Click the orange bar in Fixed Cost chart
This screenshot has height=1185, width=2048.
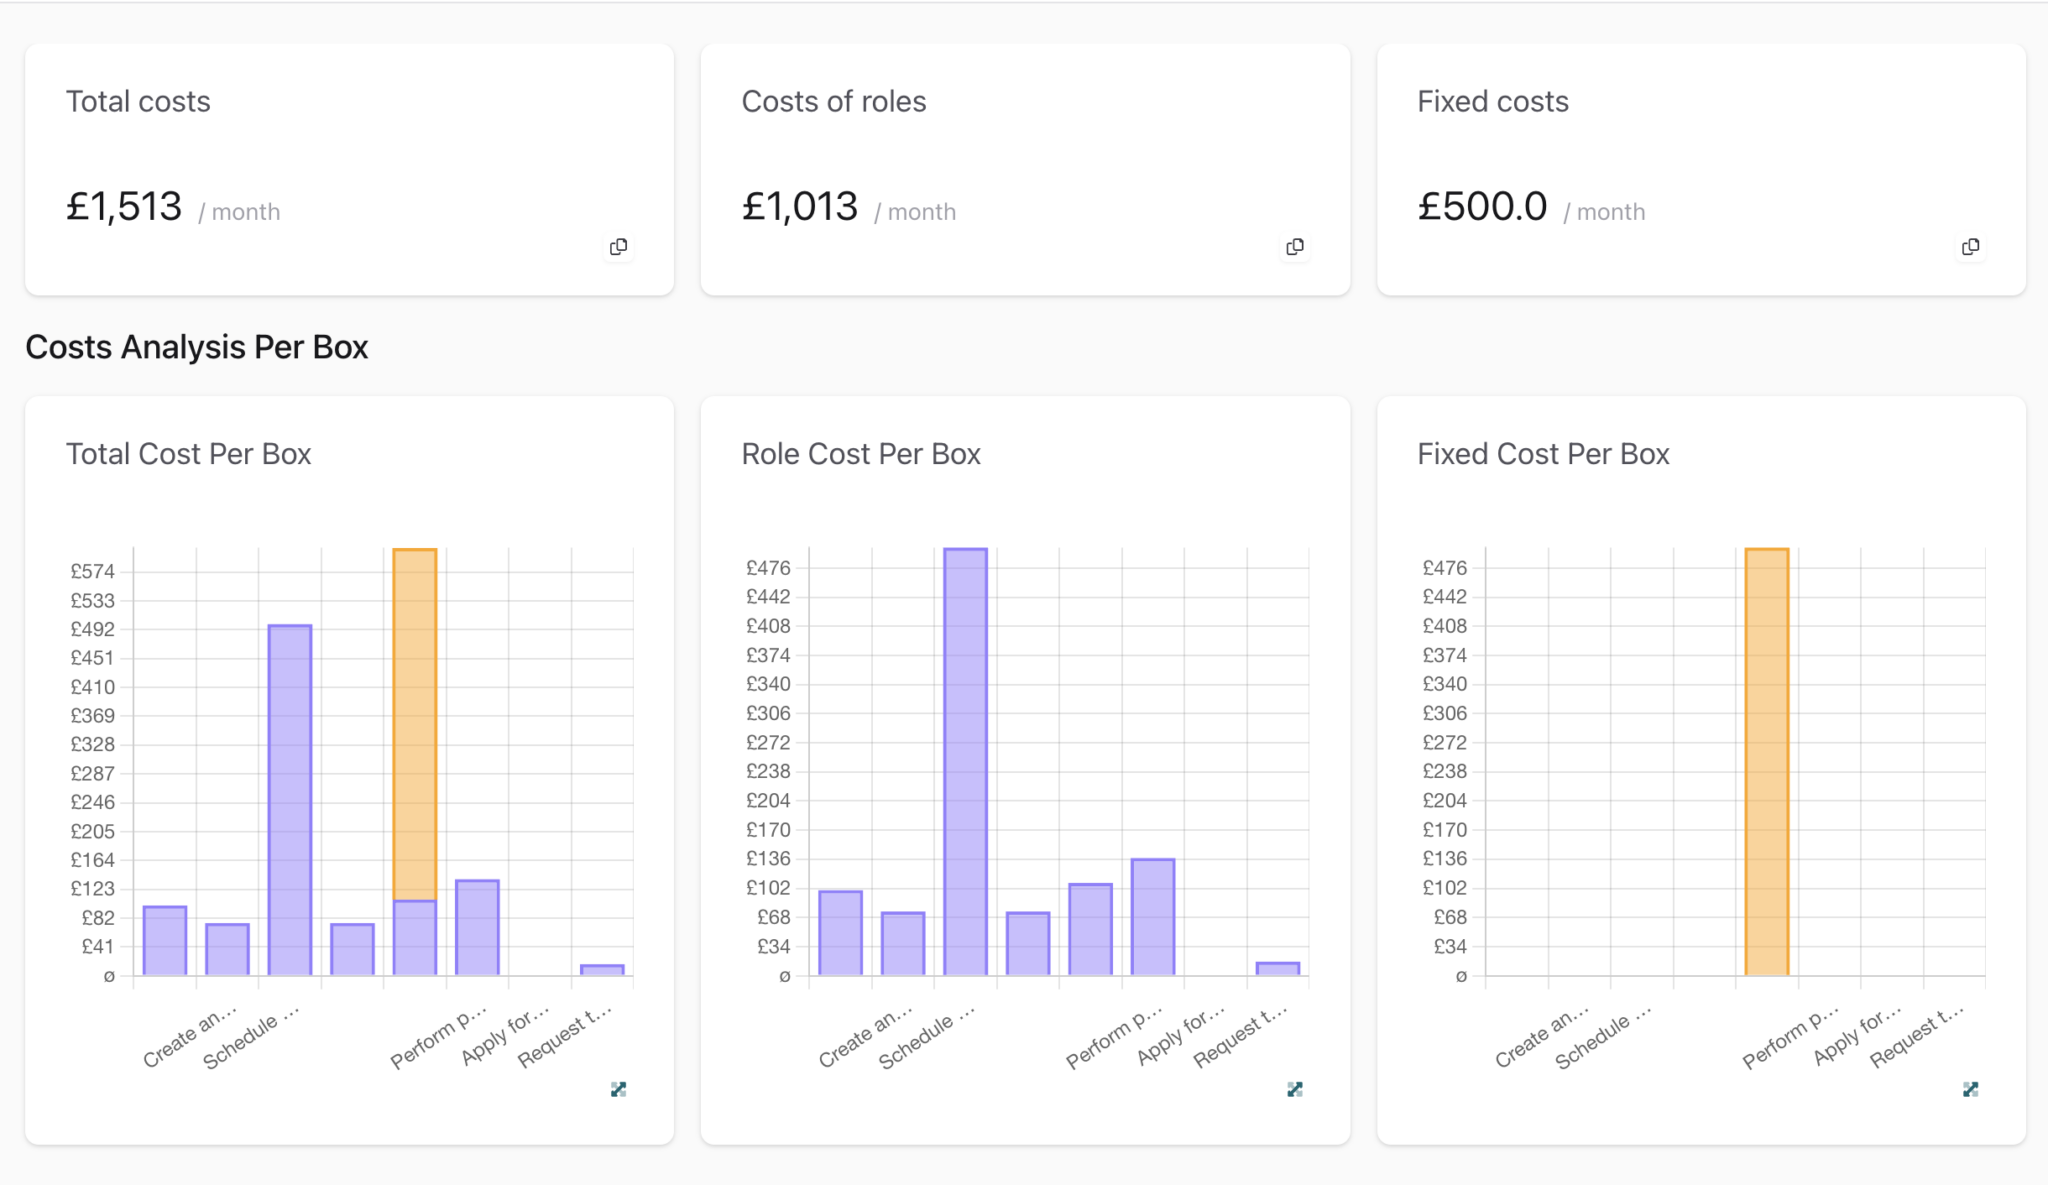click(1766, 760)
